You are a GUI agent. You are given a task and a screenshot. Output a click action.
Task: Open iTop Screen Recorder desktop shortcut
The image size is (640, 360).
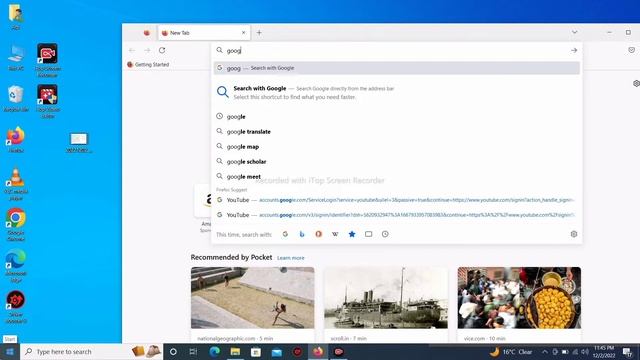47,60
